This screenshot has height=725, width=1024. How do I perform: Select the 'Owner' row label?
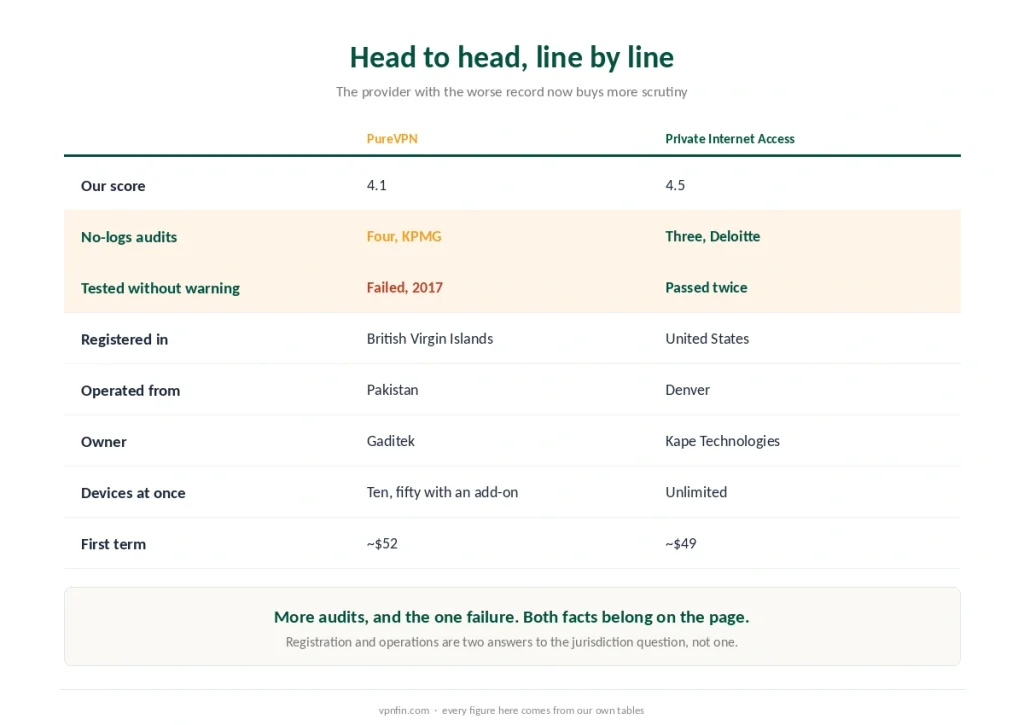tap(103, 442)
